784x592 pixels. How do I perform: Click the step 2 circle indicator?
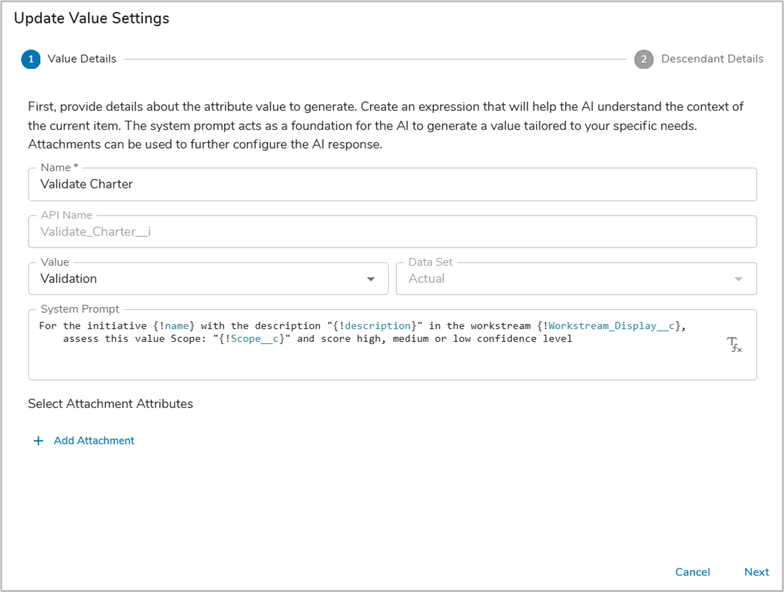[644, 59]
